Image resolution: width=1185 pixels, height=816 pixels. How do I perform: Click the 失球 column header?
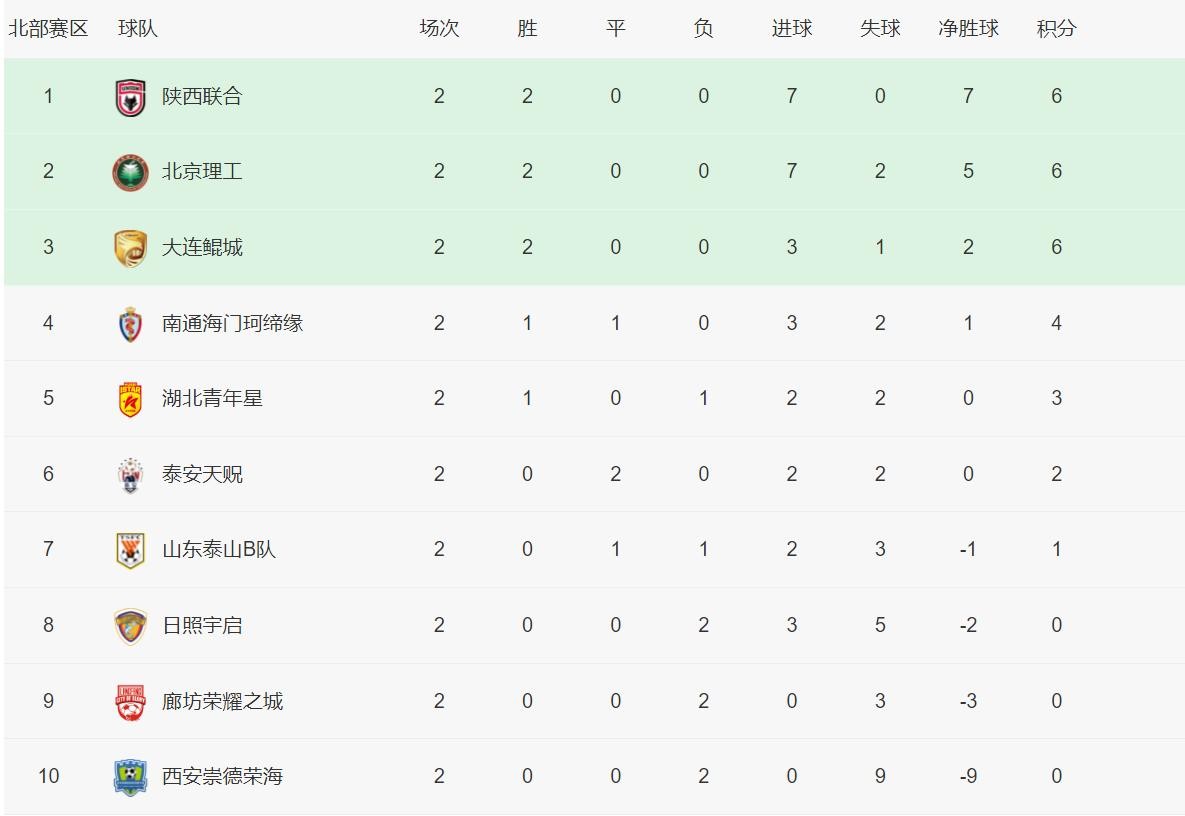[x=880, y=29]
